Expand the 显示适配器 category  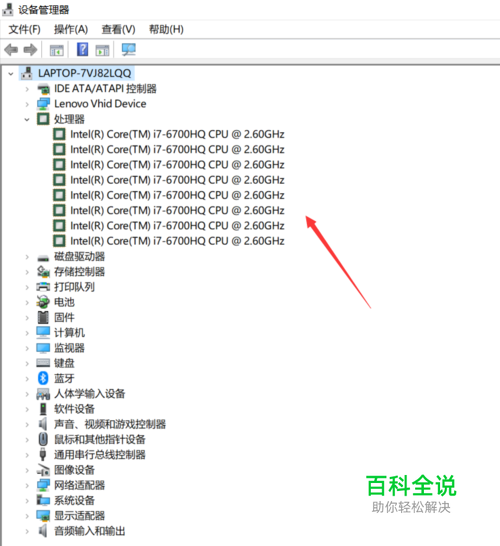coord(27,516)
